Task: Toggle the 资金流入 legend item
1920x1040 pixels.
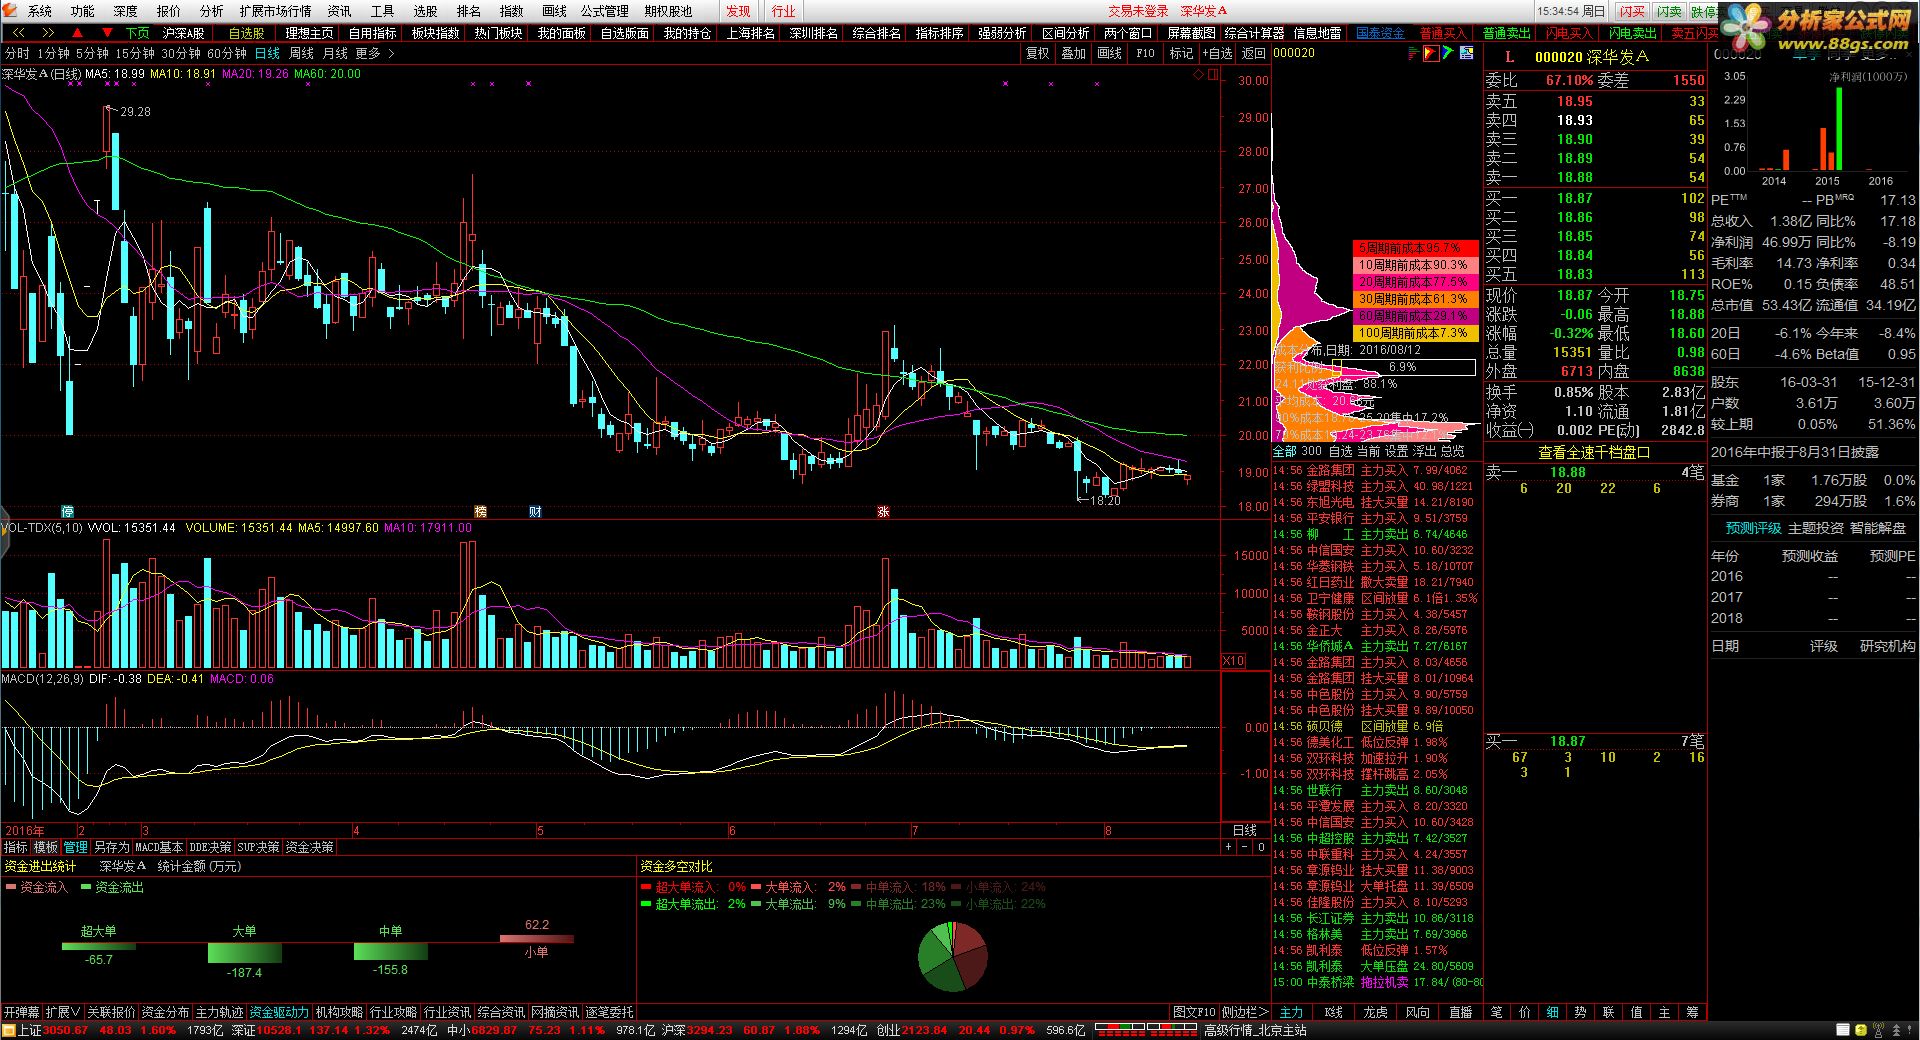Action: [x=37, y=887]
